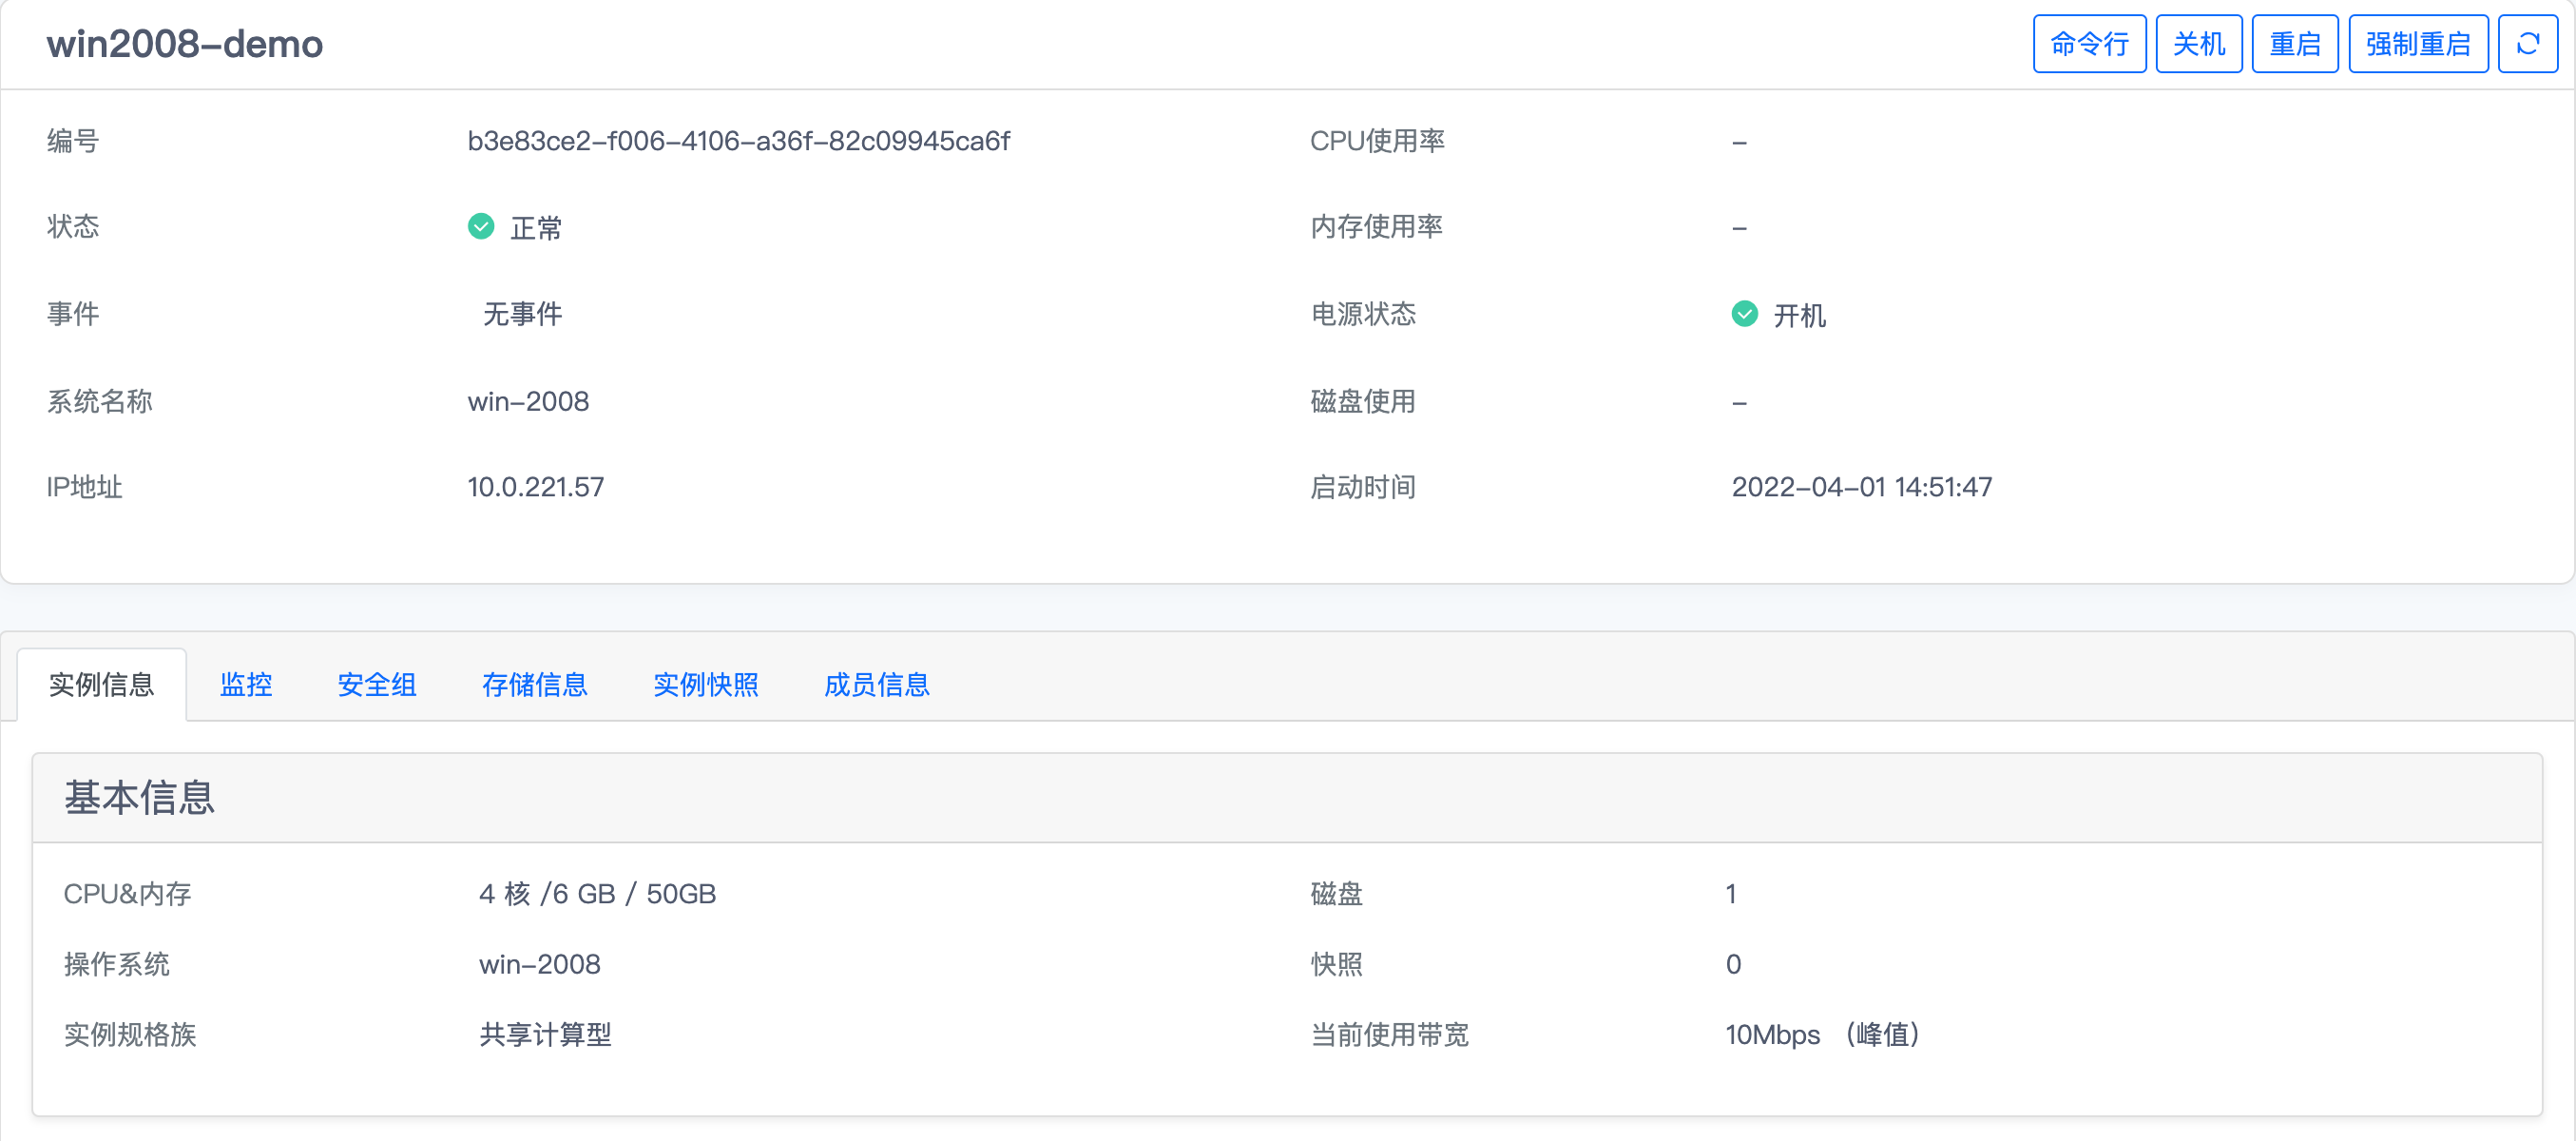The height and width of the screenshot is (1141, 2576).
Task: Click the 基本信息 section header
Action: [x=140, y=798]
